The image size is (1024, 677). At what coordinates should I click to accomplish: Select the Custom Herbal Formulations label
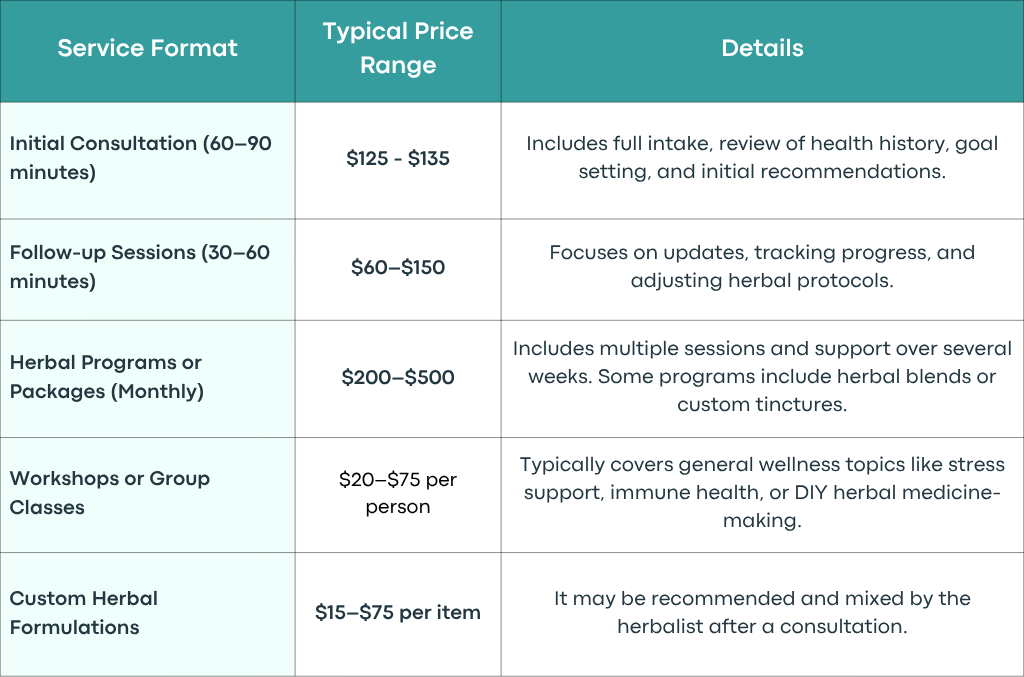[x=84, y=612]
